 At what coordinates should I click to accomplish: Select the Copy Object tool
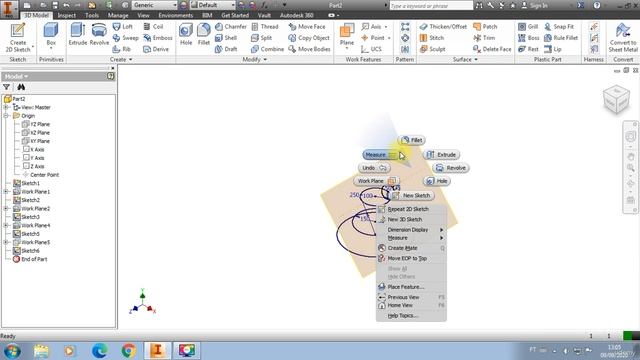point(309,38)
